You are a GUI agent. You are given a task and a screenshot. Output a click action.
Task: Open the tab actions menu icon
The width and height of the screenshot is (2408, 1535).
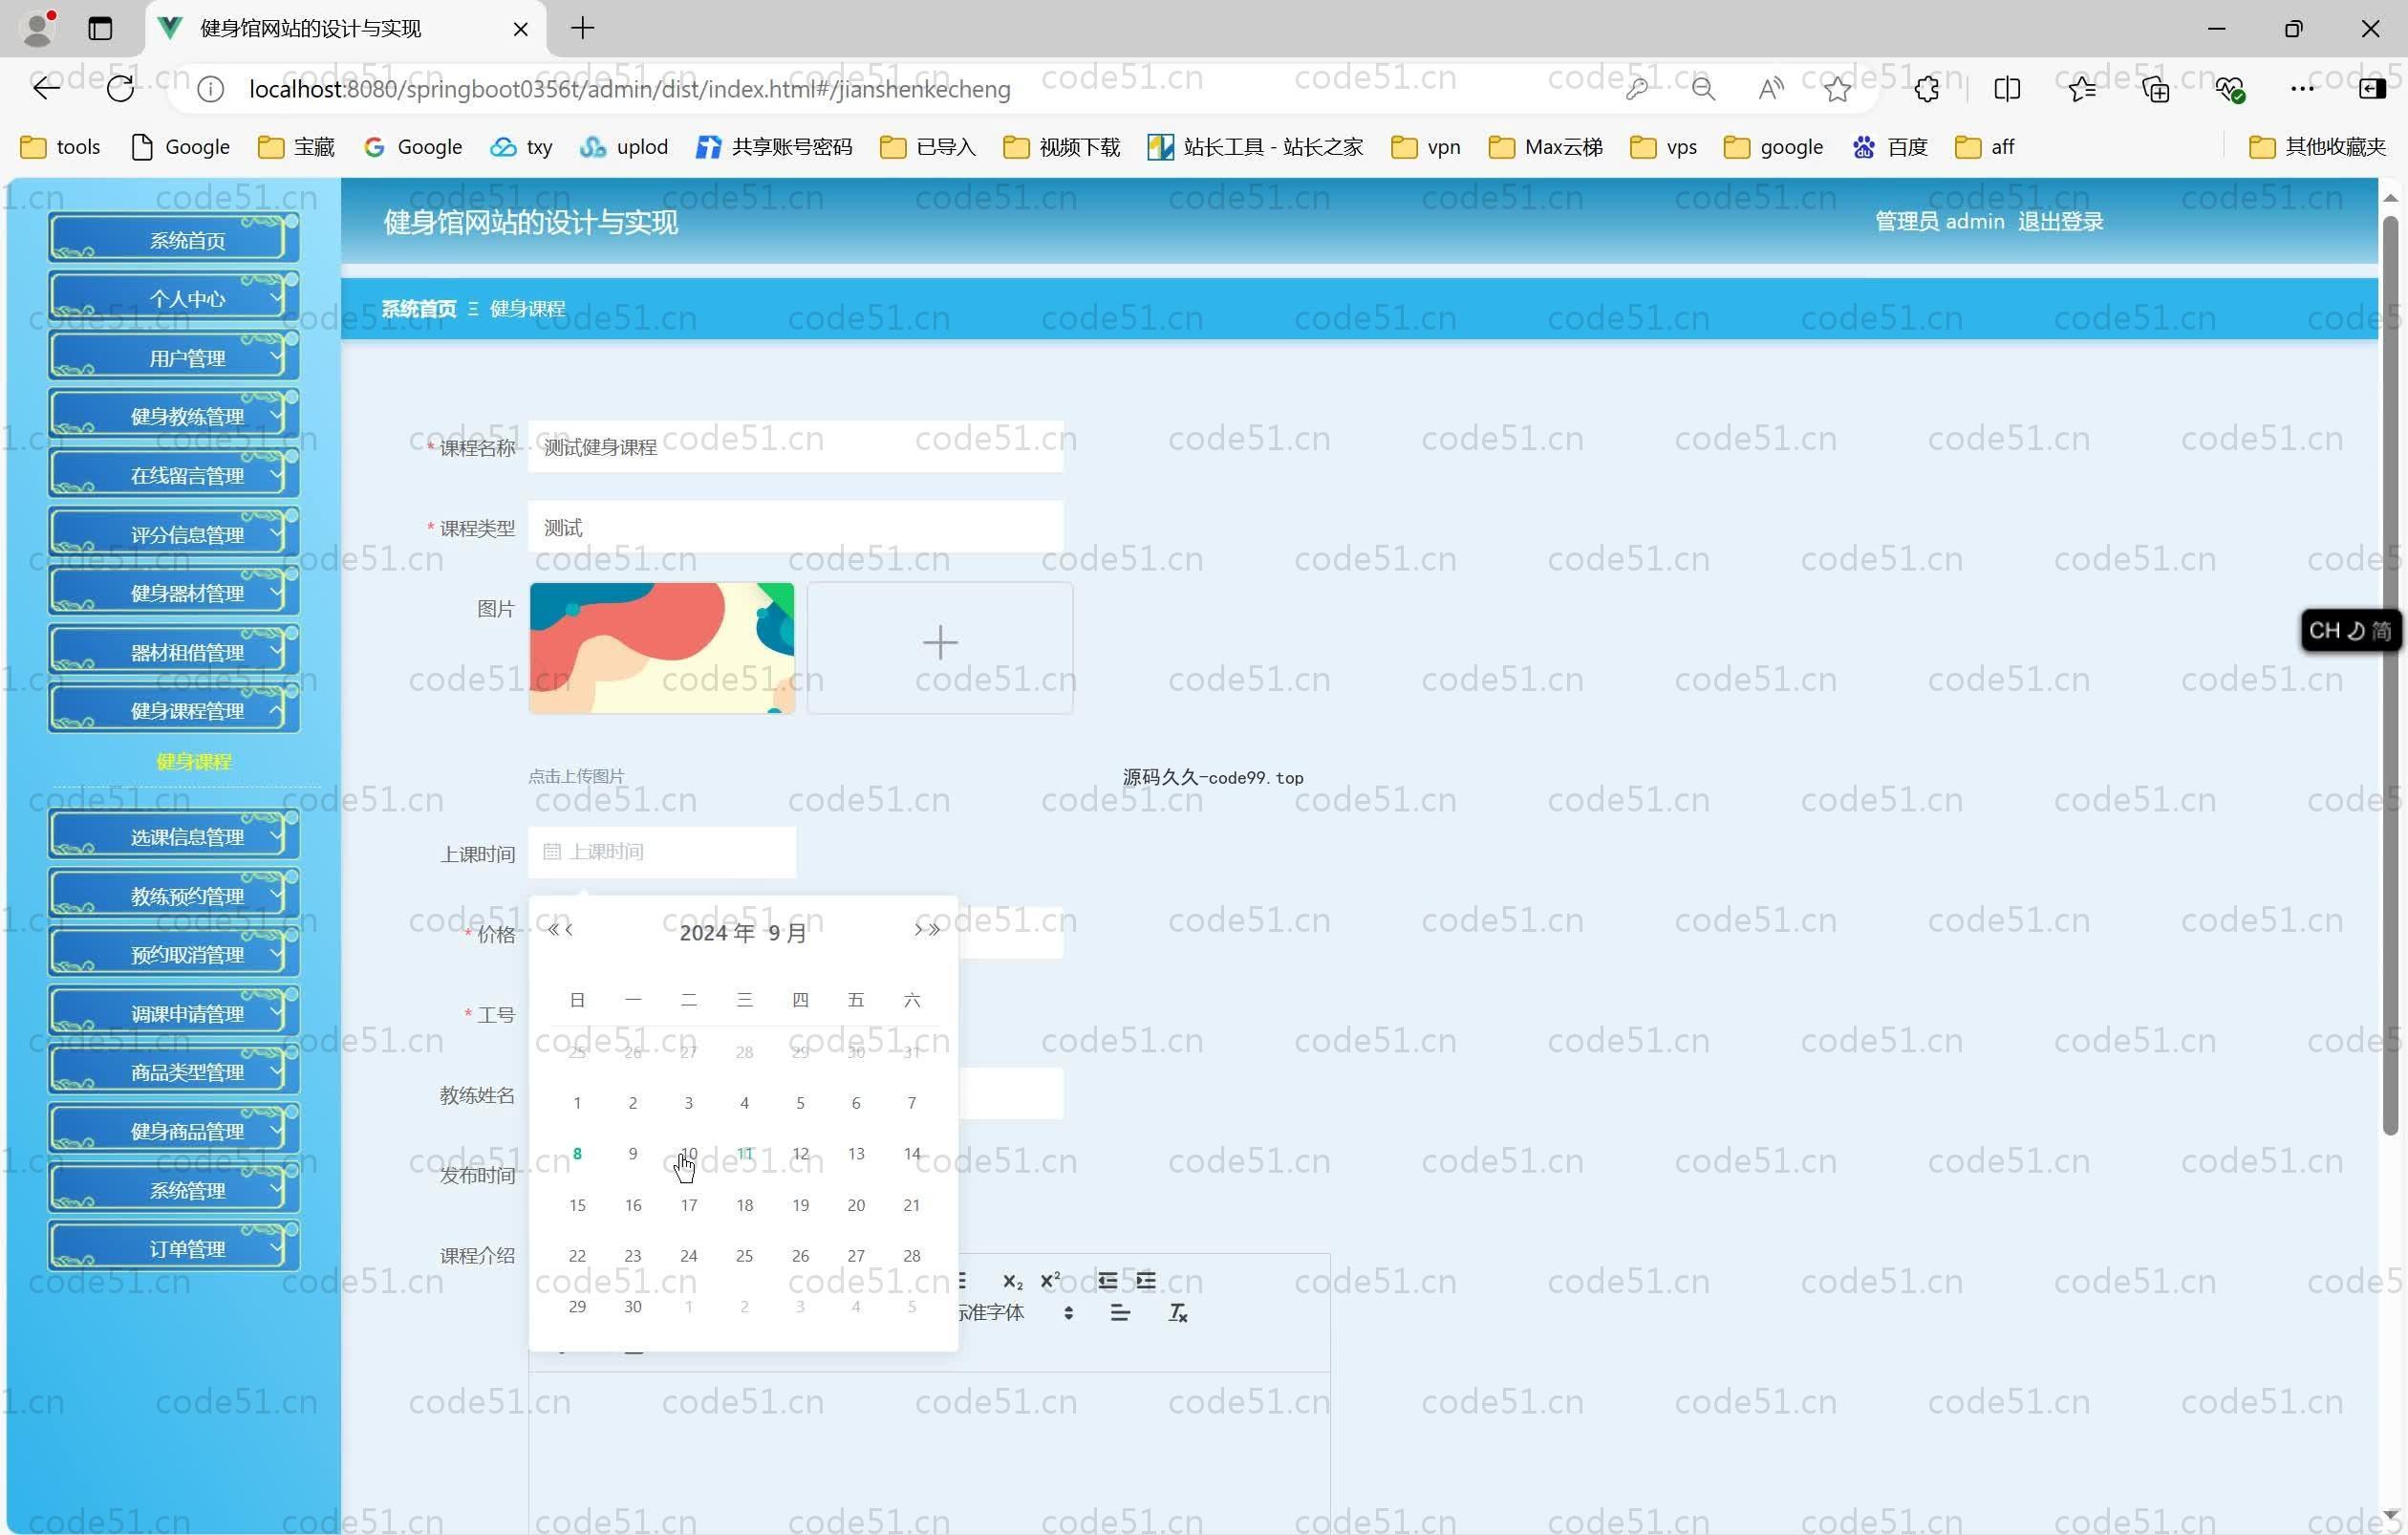coord(100,28)
